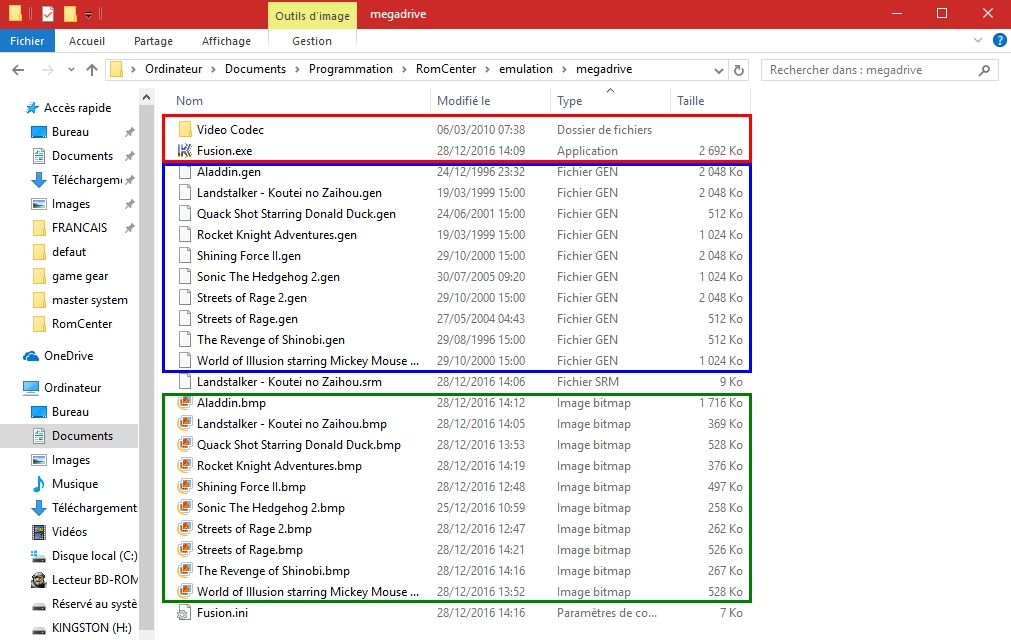Click the KINGSTON (H:) drive icon
This screenshot has width=1011, height=640.
point(39,628)
